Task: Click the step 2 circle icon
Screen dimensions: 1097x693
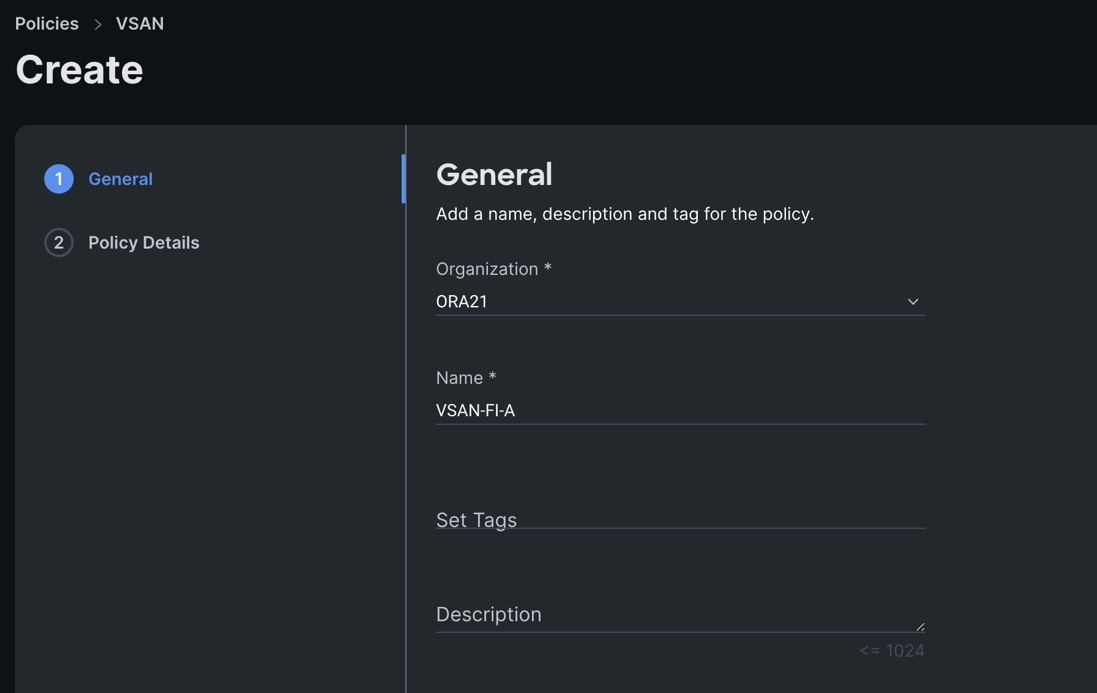Action: pos(59,243)
